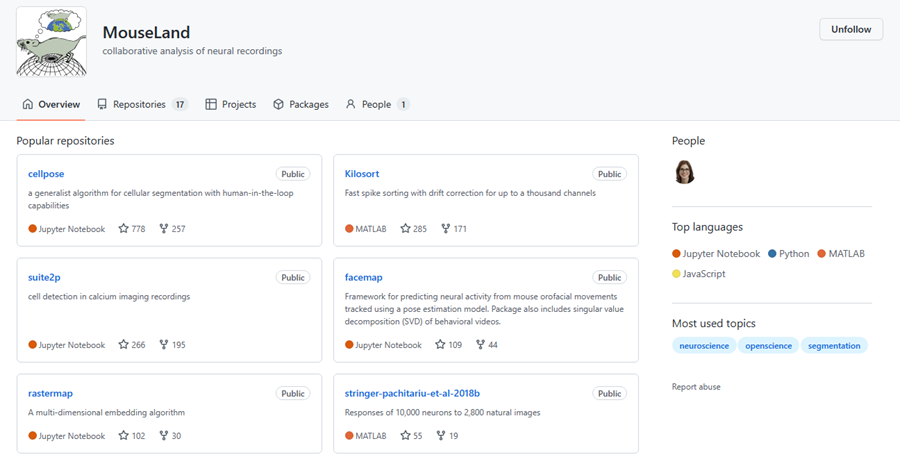Click the star icon on rastermap
Viewport: 900px width, 457px height.
point(124,436)
